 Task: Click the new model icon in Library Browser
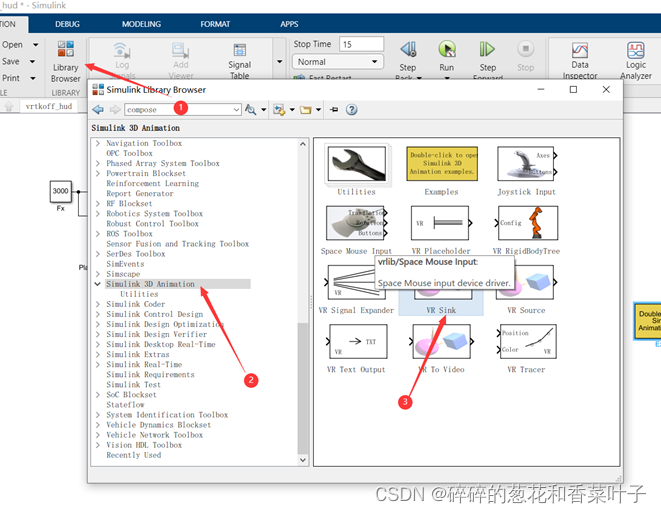click(279, 110)
